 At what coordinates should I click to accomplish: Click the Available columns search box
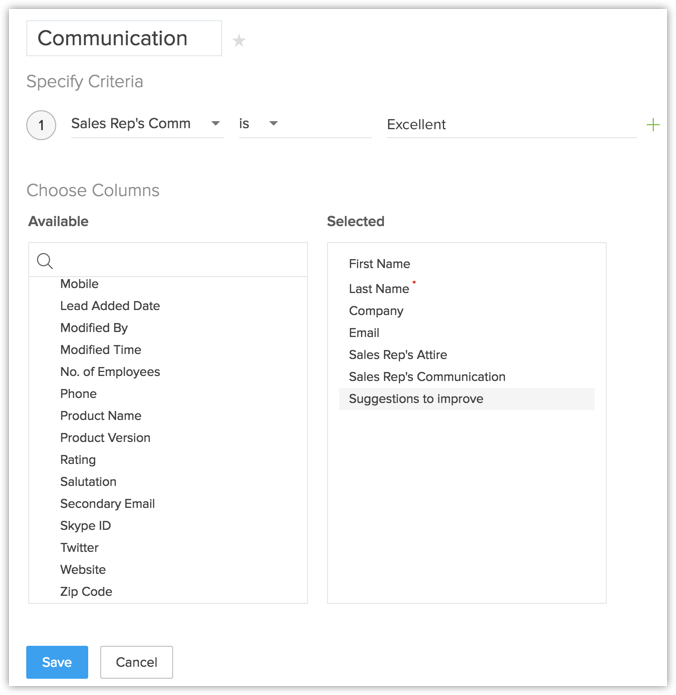180,261
